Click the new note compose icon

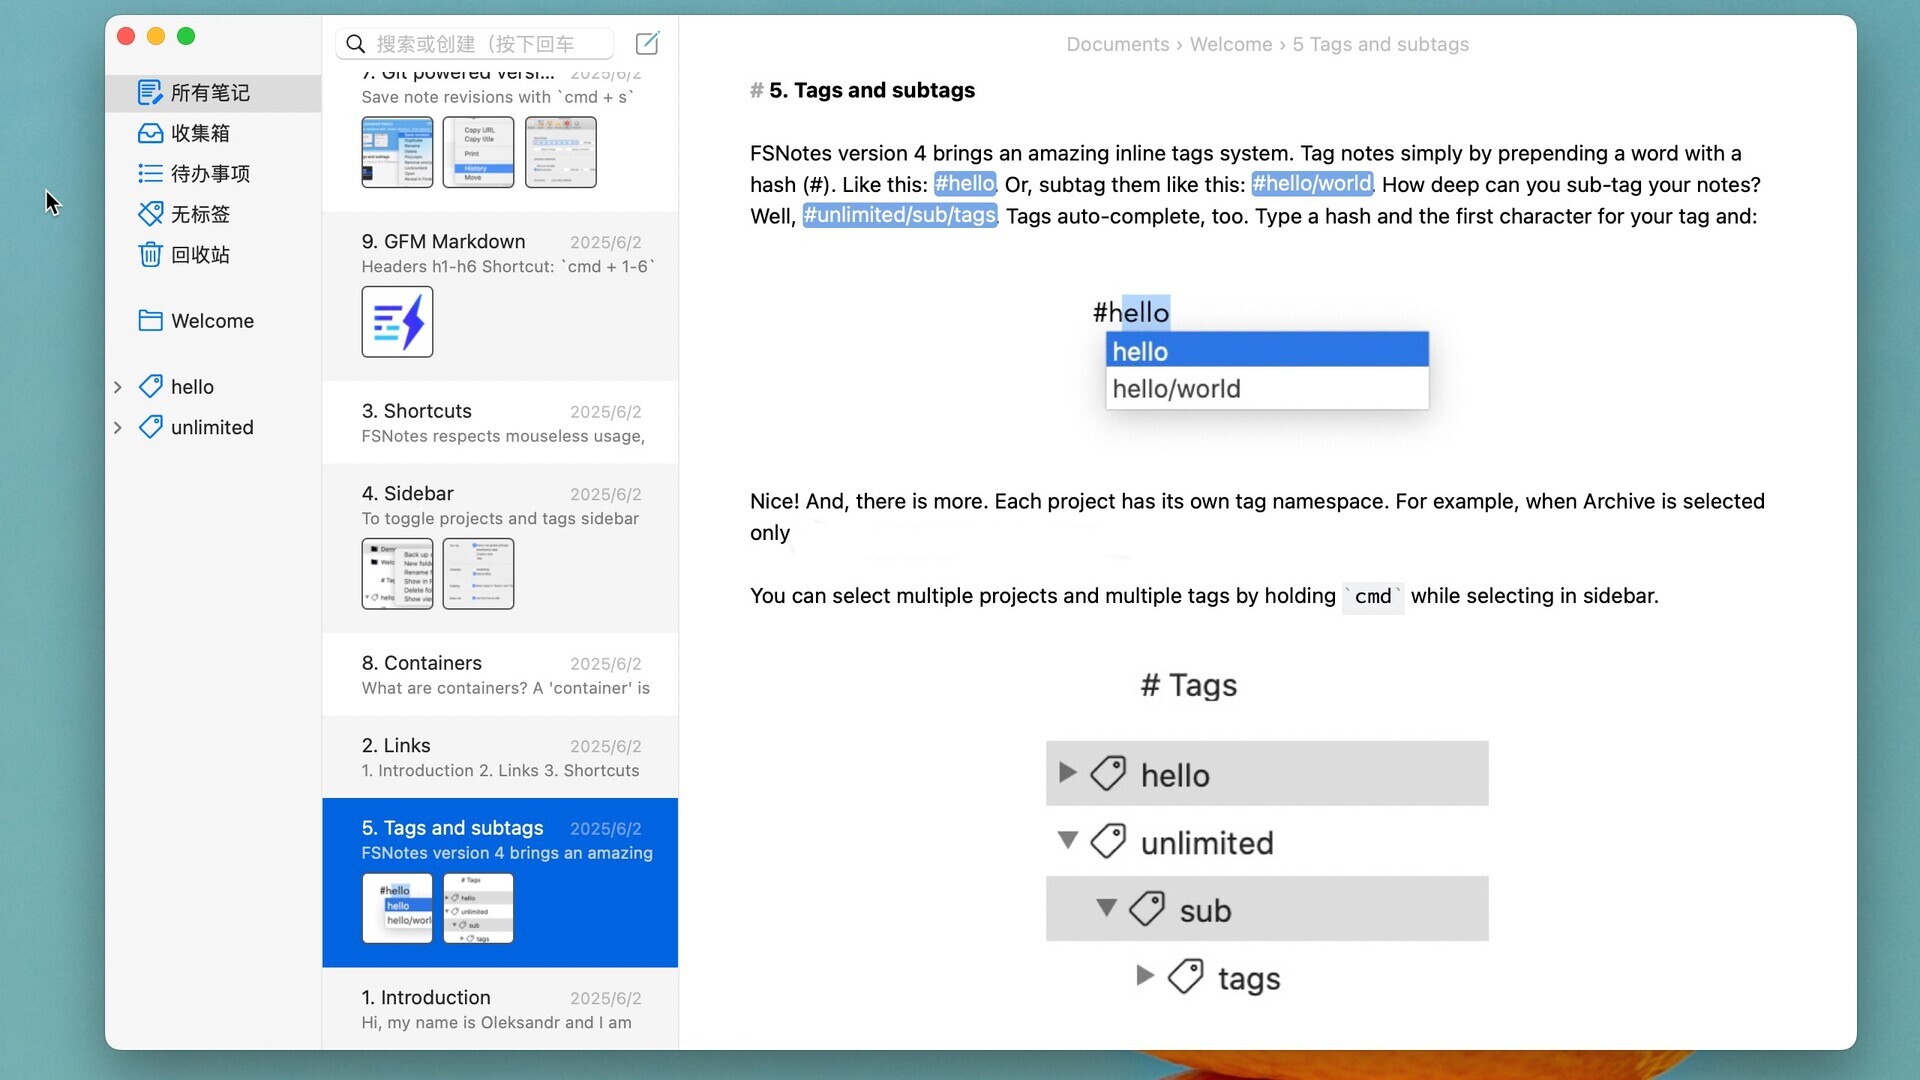pyautogui.click(x=647, y=43)
